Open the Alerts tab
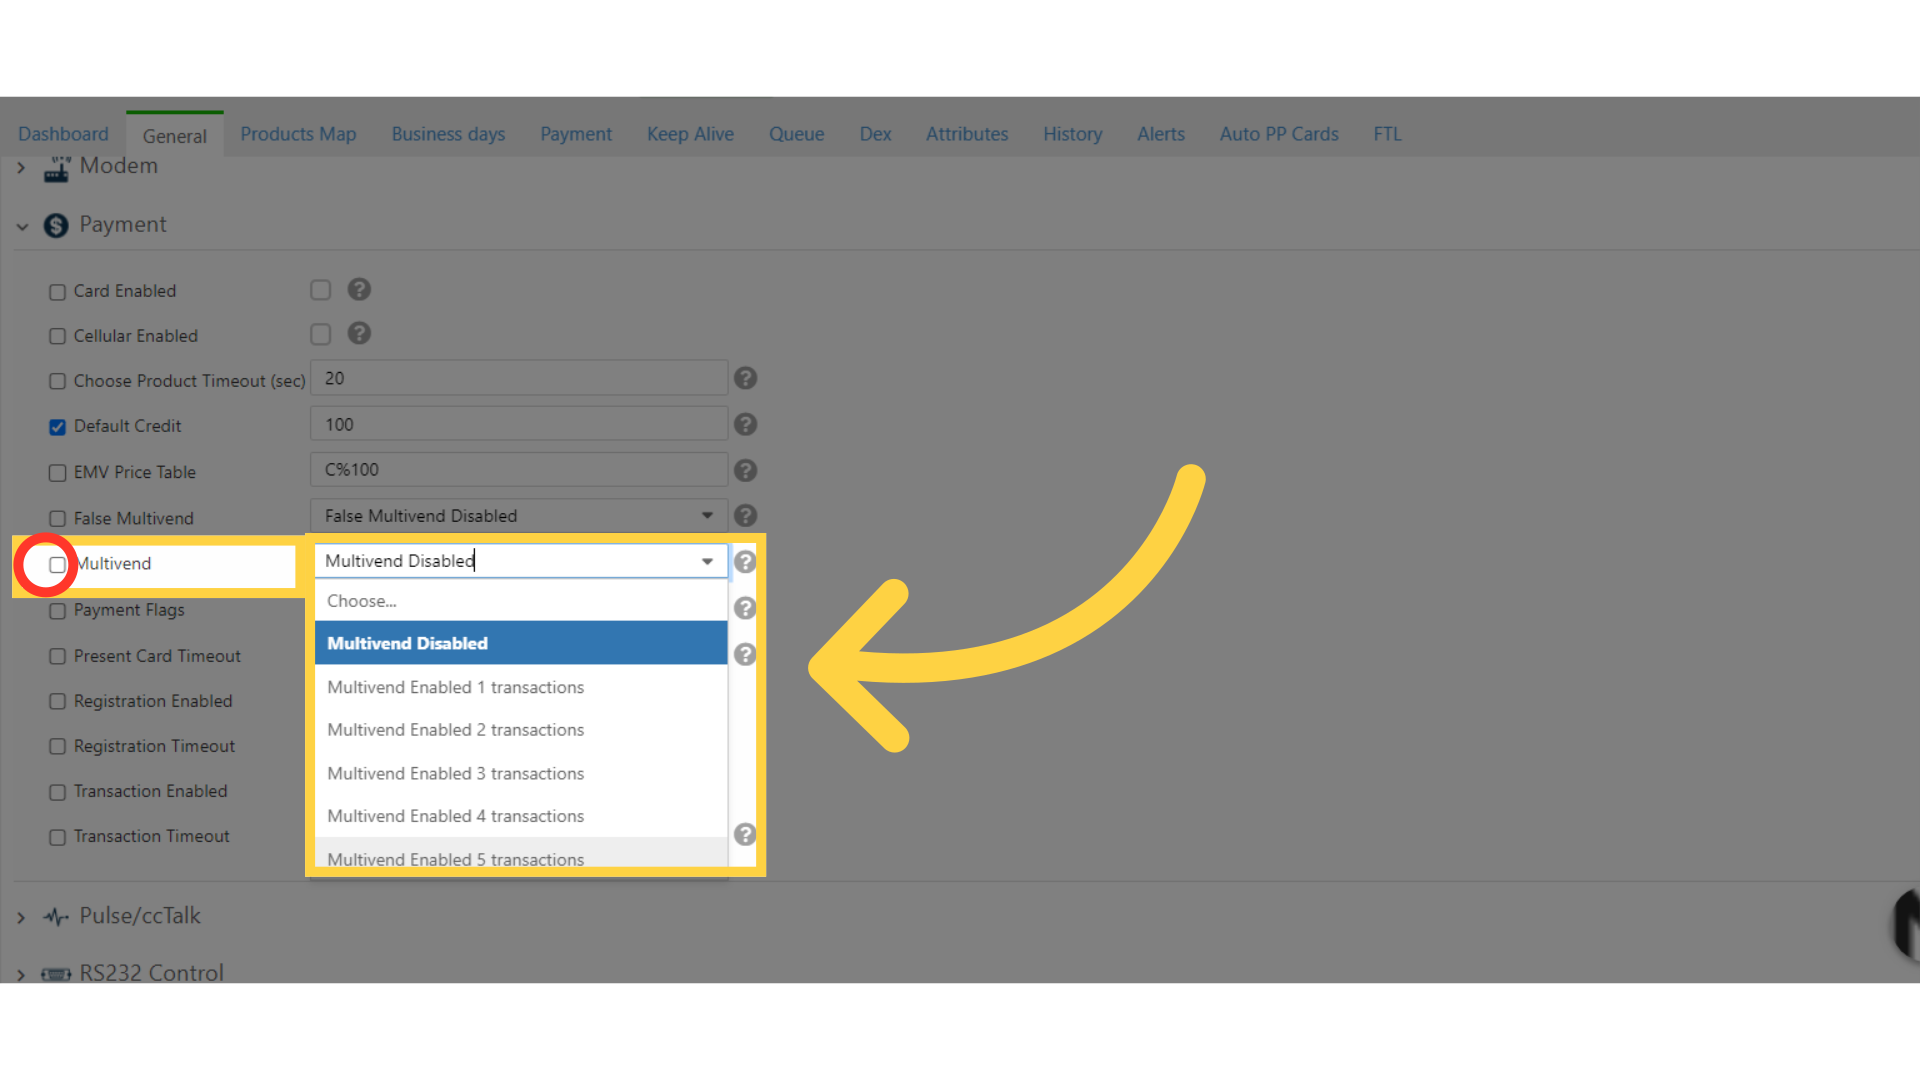The width and height of the screenshot is (1920, 1080). [x=1161, y=134]
